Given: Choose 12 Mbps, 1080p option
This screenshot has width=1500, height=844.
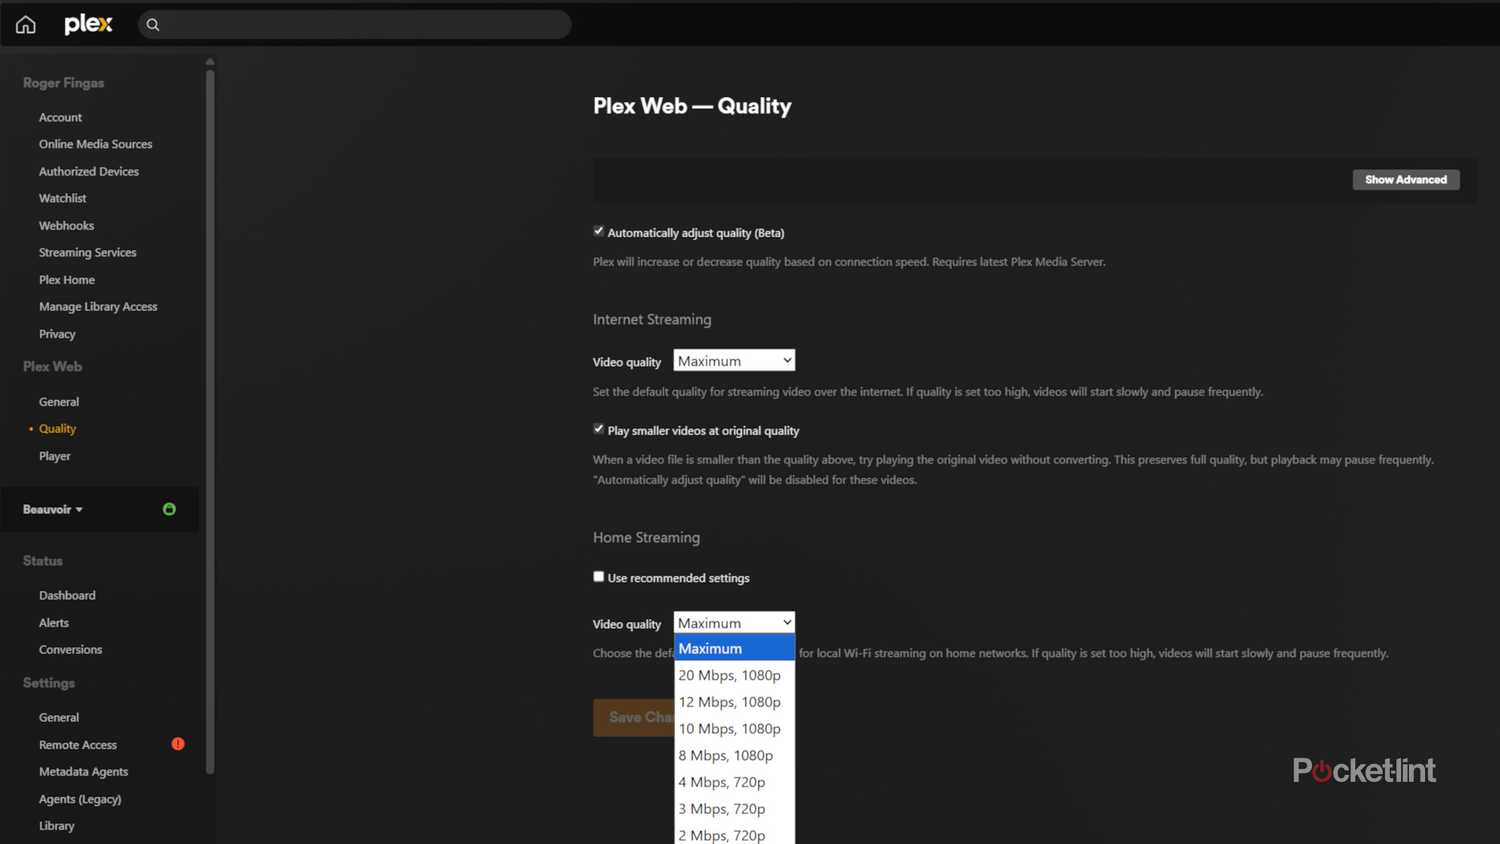Looking at the screenshot, I should coord(734,702).
